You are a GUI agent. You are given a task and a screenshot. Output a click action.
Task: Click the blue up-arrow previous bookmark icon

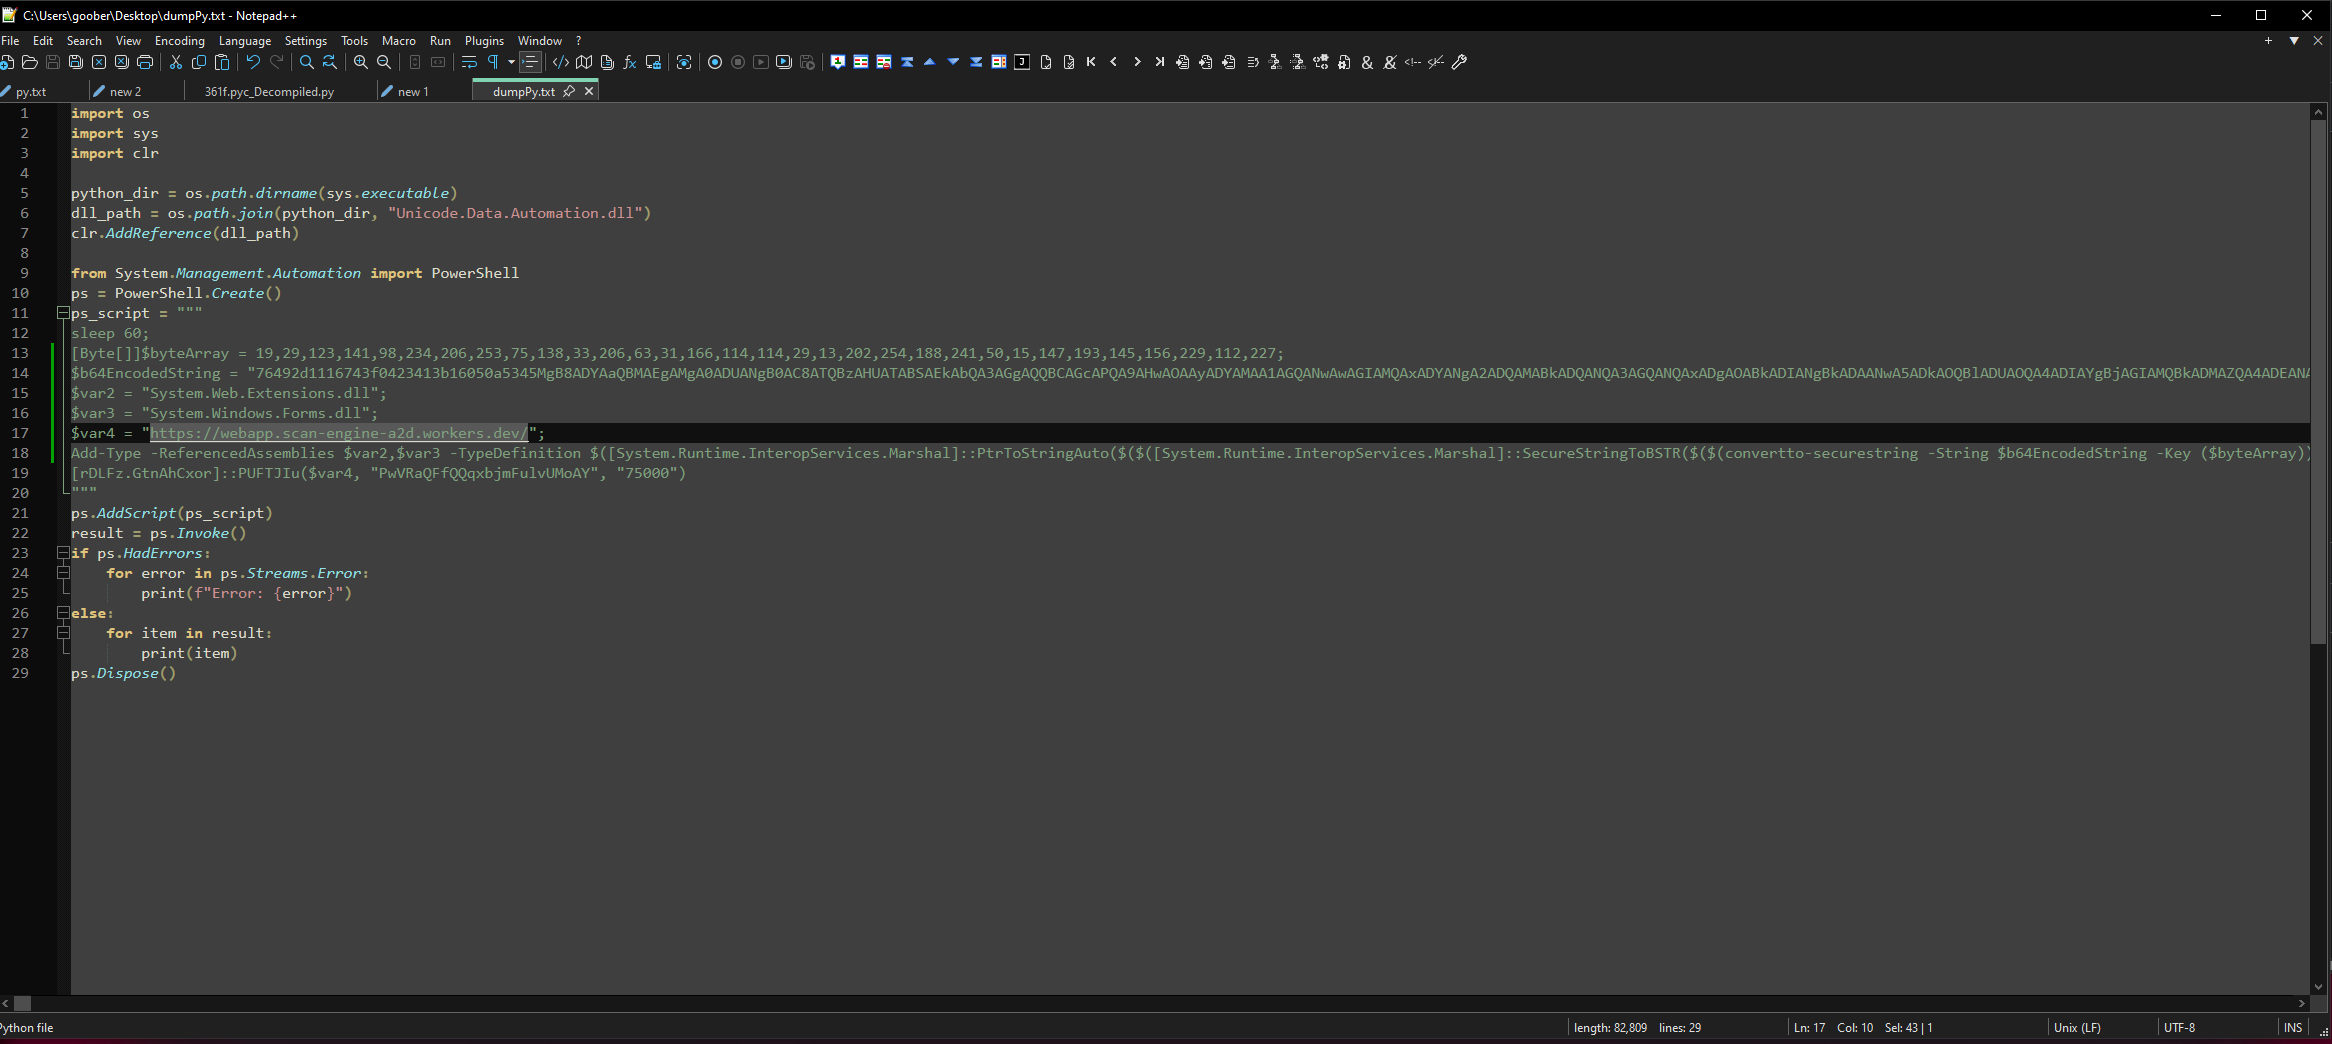click(930, 62)
